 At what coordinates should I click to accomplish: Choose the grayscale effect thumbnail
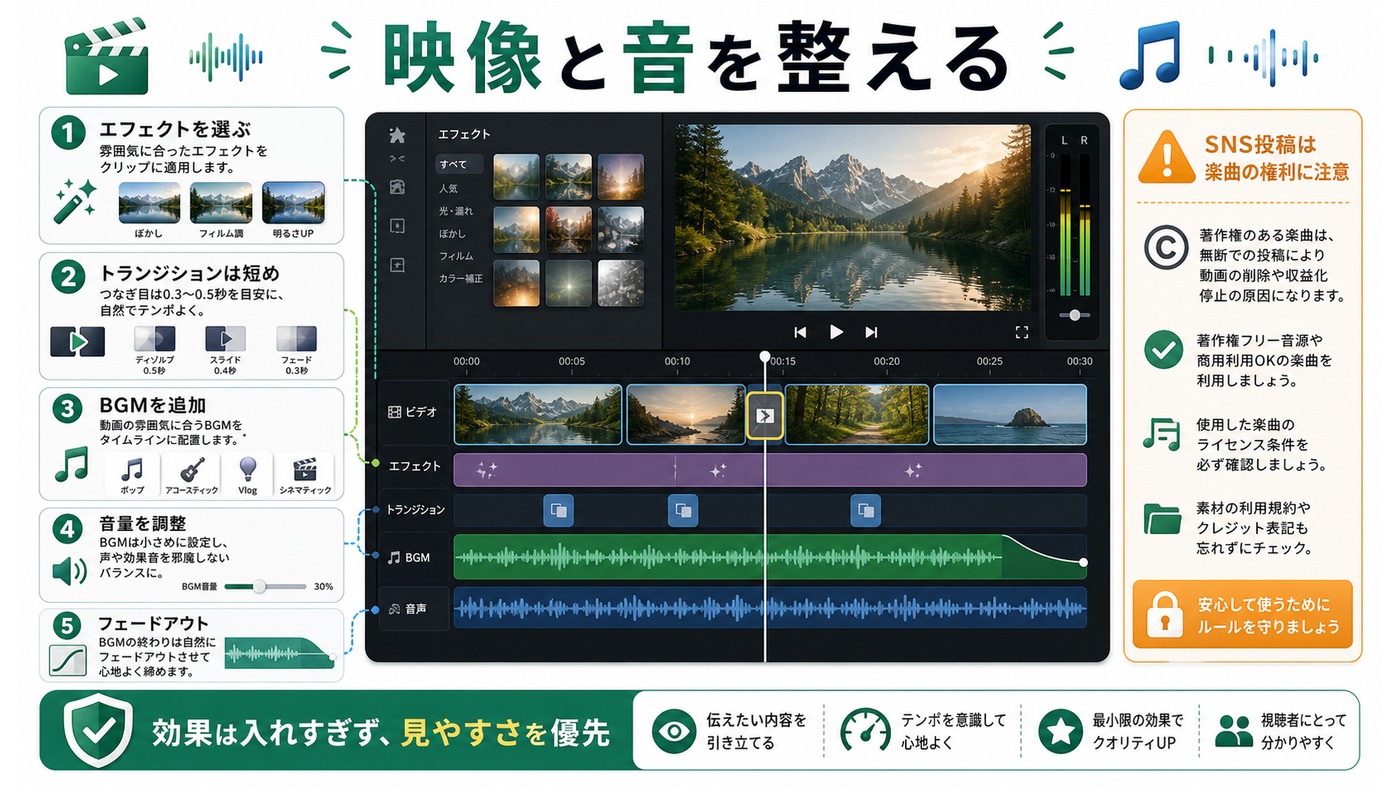point(620,283)
